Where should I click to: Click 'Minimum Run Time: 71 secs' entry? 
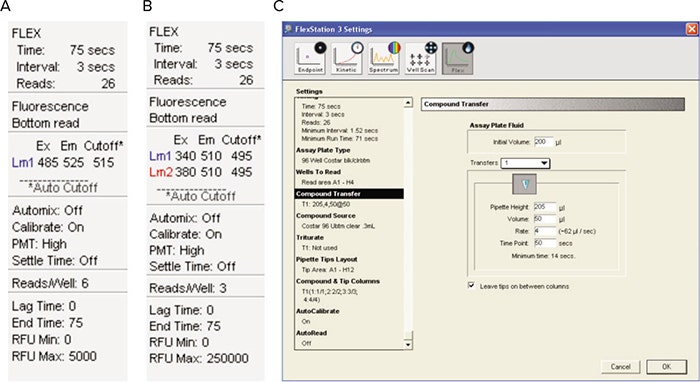point(340,139)
